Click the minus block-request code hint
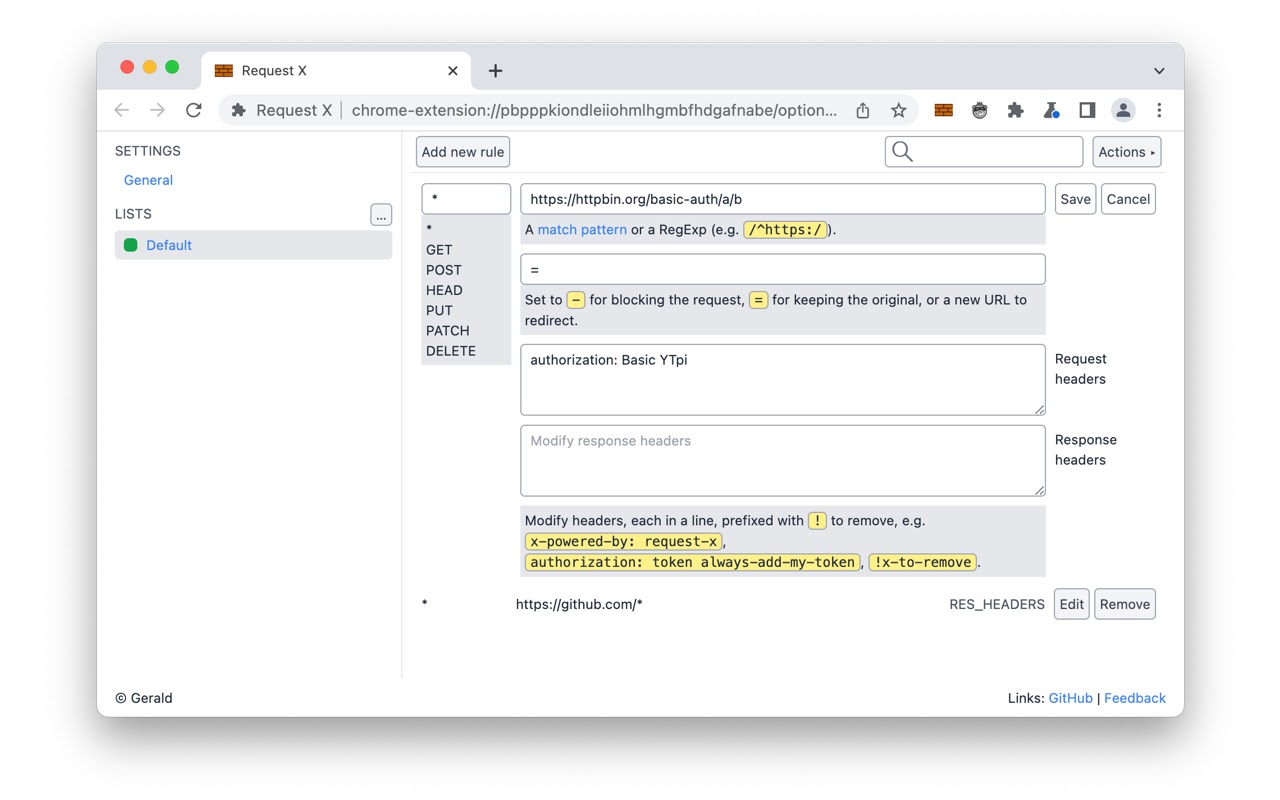Viewport: 1280px width, 800px height. point(576,300)
